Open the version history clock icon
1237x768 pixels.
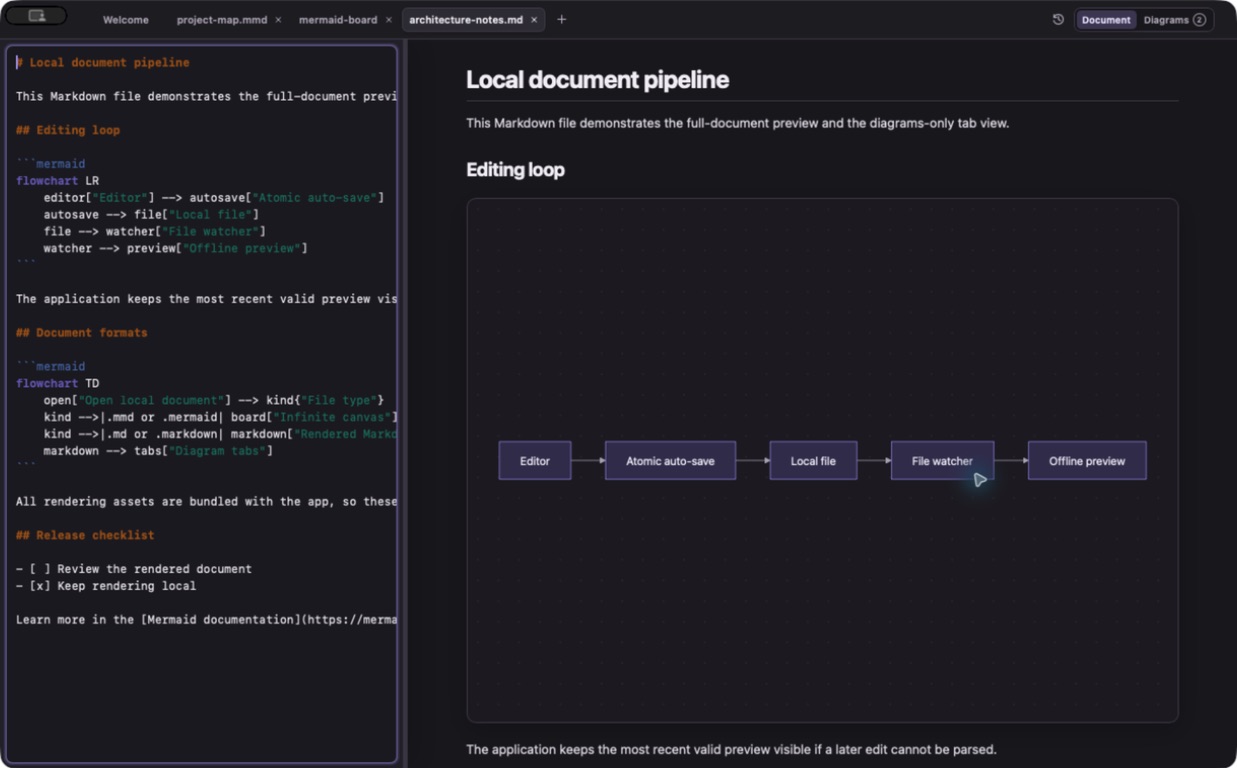pos(1058,19)
